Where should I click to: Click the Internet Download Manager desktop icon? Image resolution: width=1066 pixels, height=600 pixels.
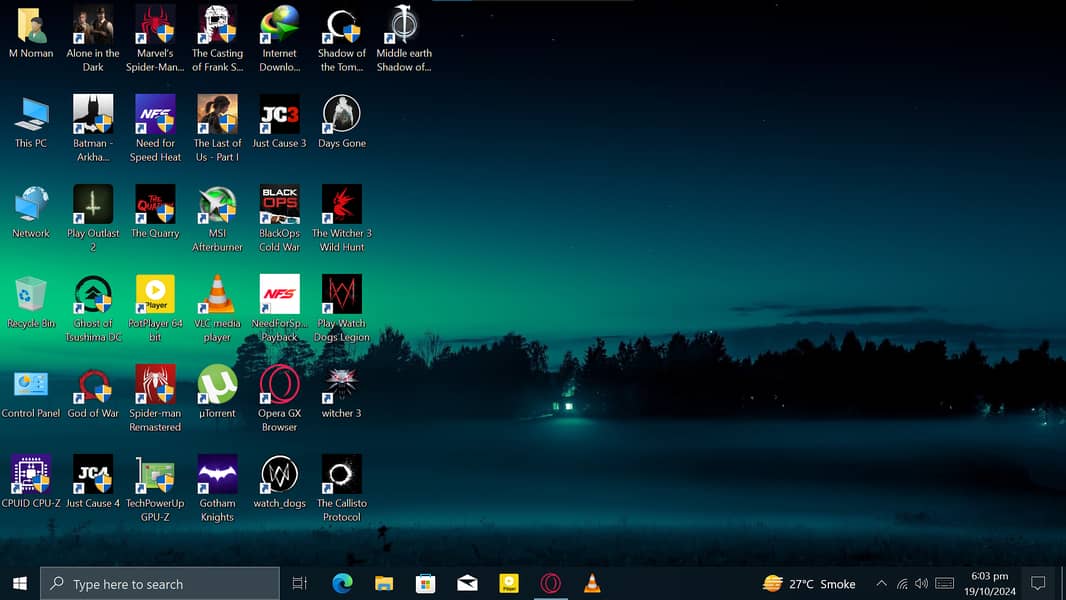coord(279,26)
